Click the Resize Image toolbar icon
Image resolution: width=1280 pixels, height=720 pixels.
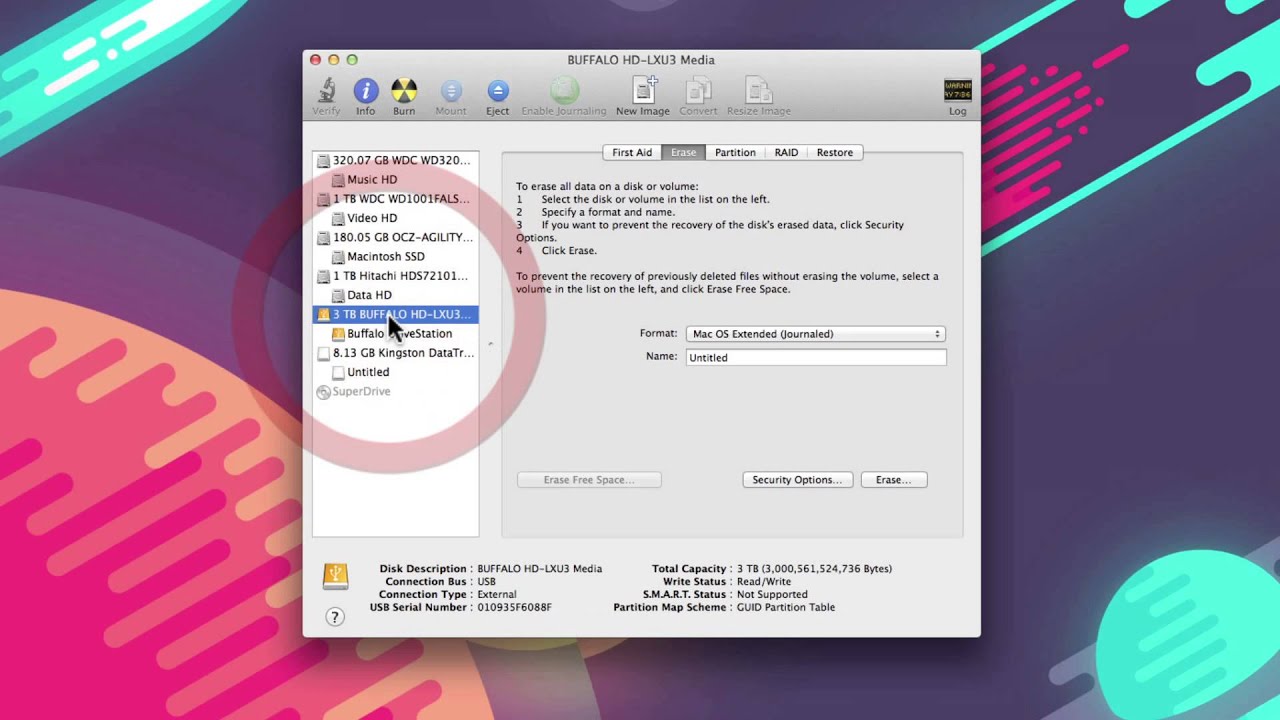click(x=759, y=91)
